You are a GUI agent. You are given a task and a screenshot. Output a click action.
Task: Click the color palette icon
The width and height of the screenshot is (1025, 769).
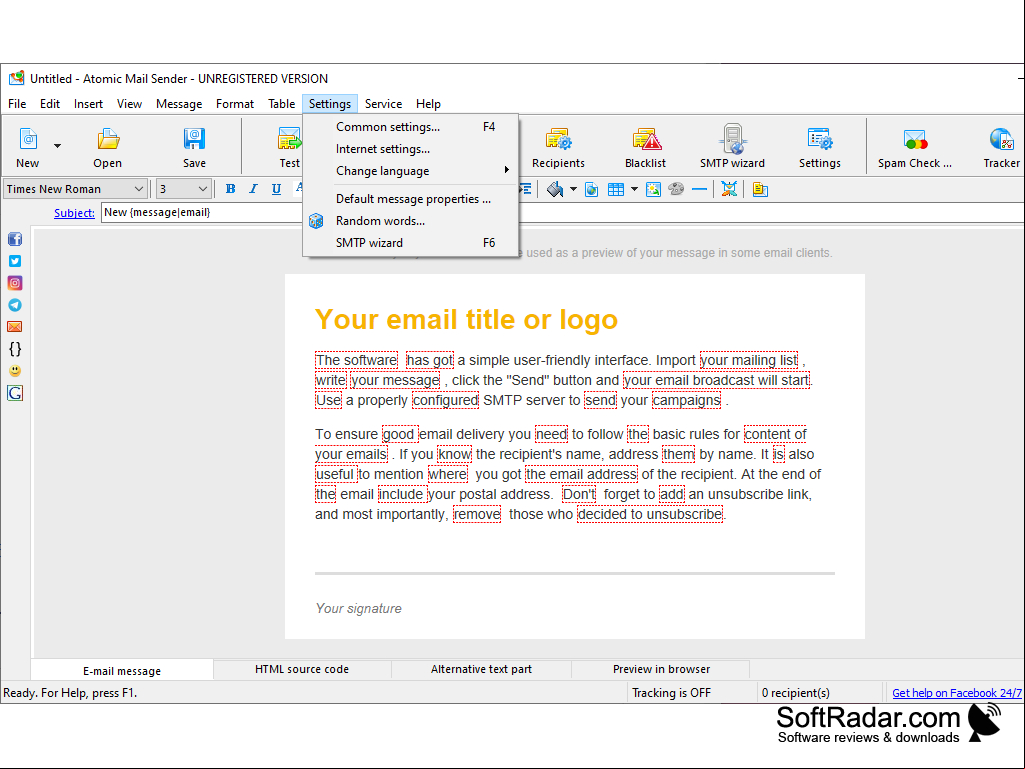pyautogui.click(x=676, y=190)
